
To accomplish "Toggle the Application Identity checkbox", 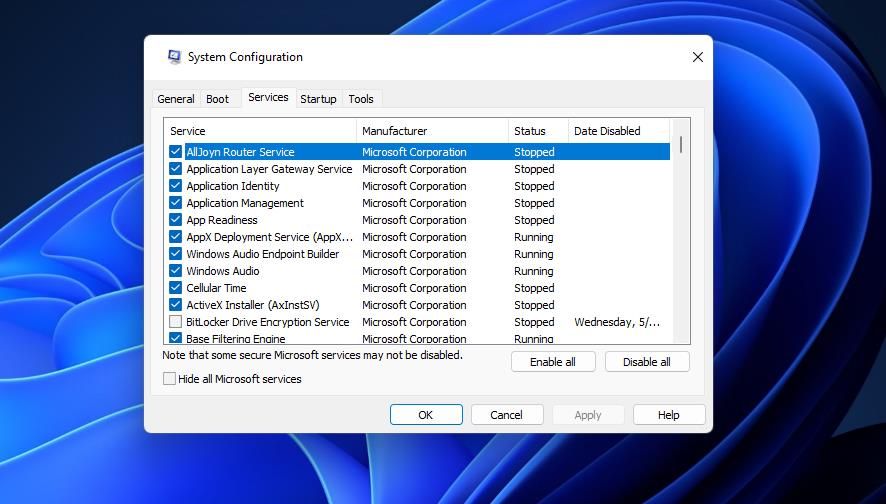I will 175,186.
